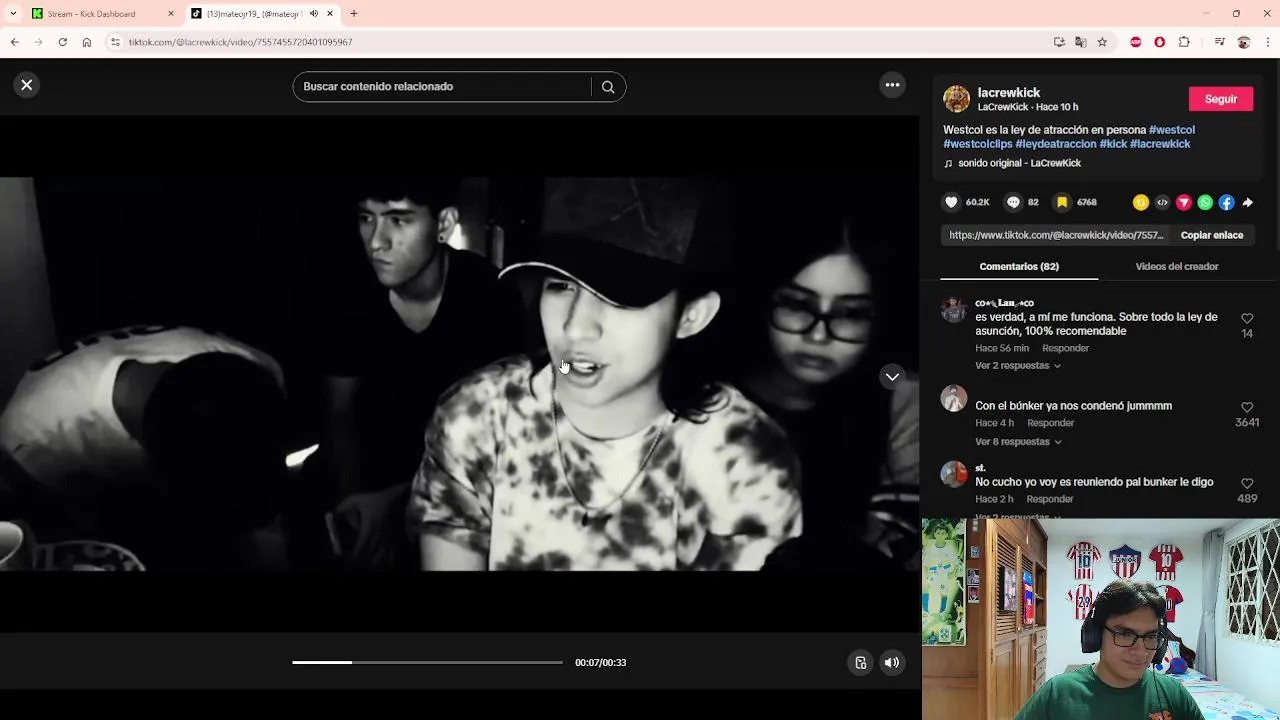Click the yellow repost icon
The height and width of the screenshot is (720, 1280).
pos(1140,202)
